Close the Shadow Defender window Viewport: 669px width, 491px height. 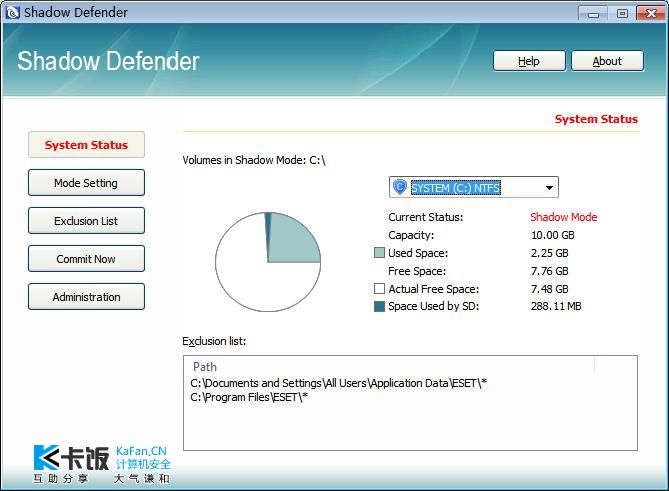pos(651,14)
